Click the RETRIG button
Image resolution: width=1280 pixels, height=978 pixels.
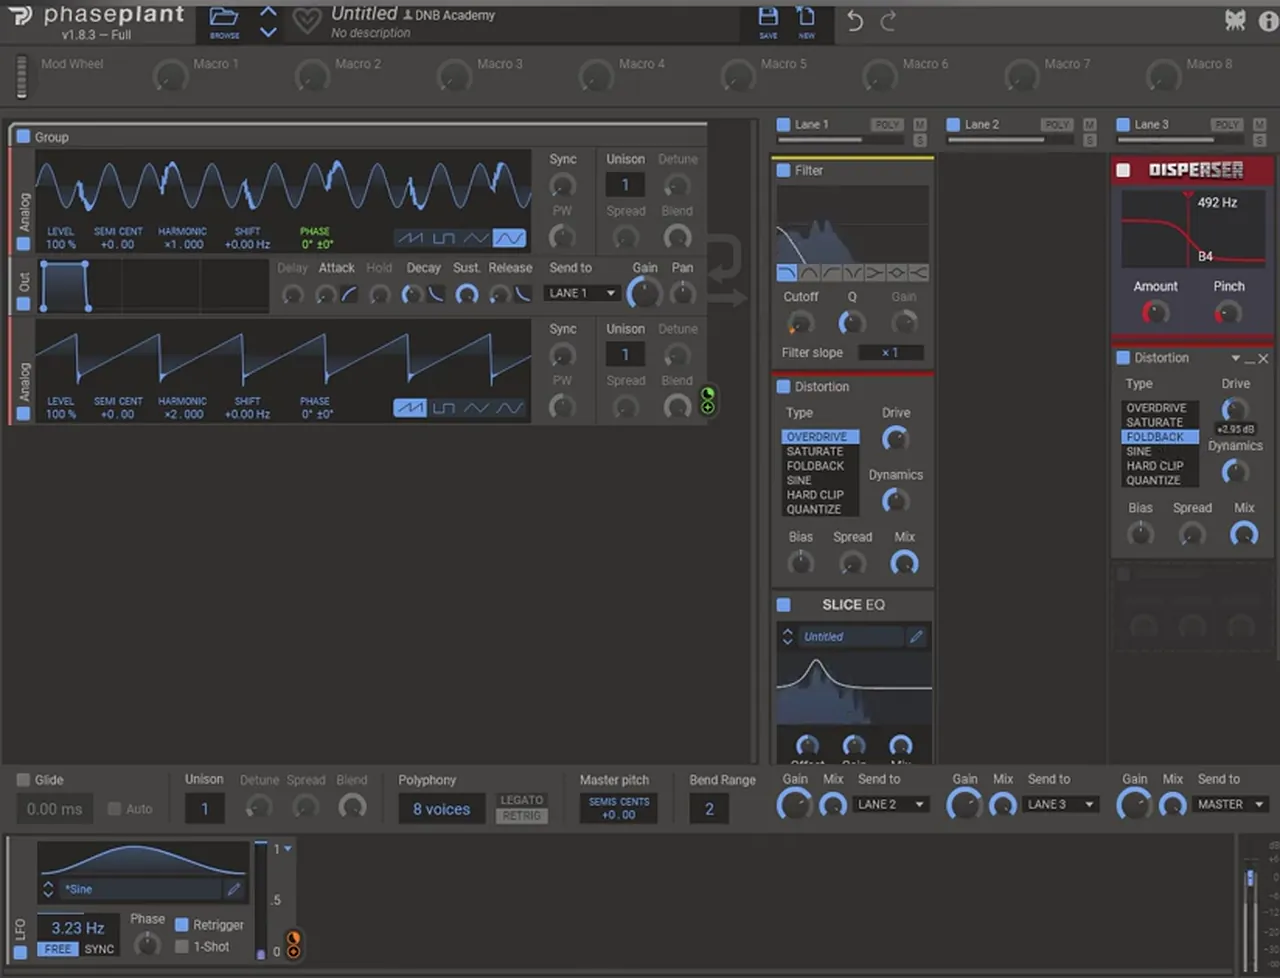point(521,816)
